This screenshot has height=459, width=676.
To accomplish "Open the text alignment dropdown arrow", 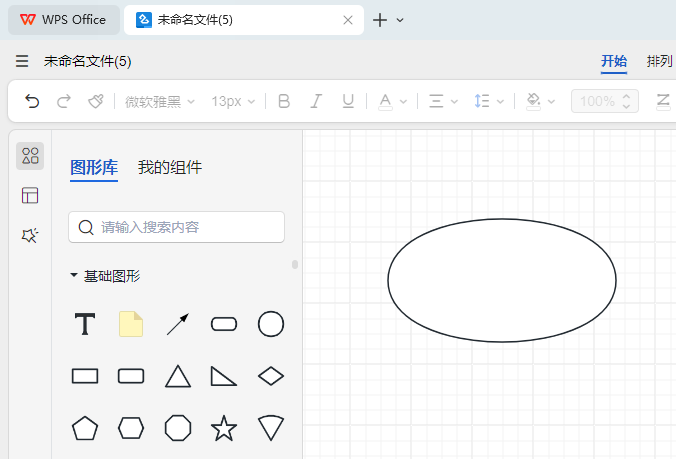I will pyautogui.click(x=454, y=102).
